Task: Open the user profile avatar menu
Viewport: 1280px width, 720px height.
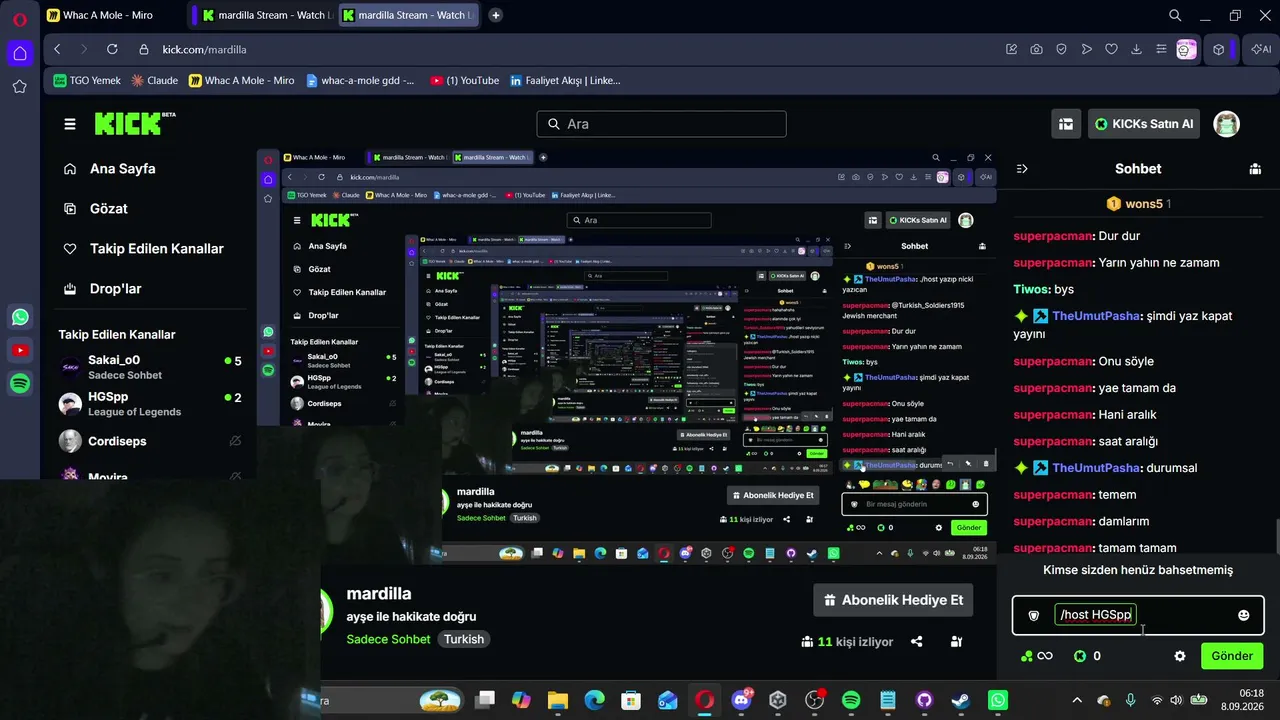Action: coord(1226,124)
